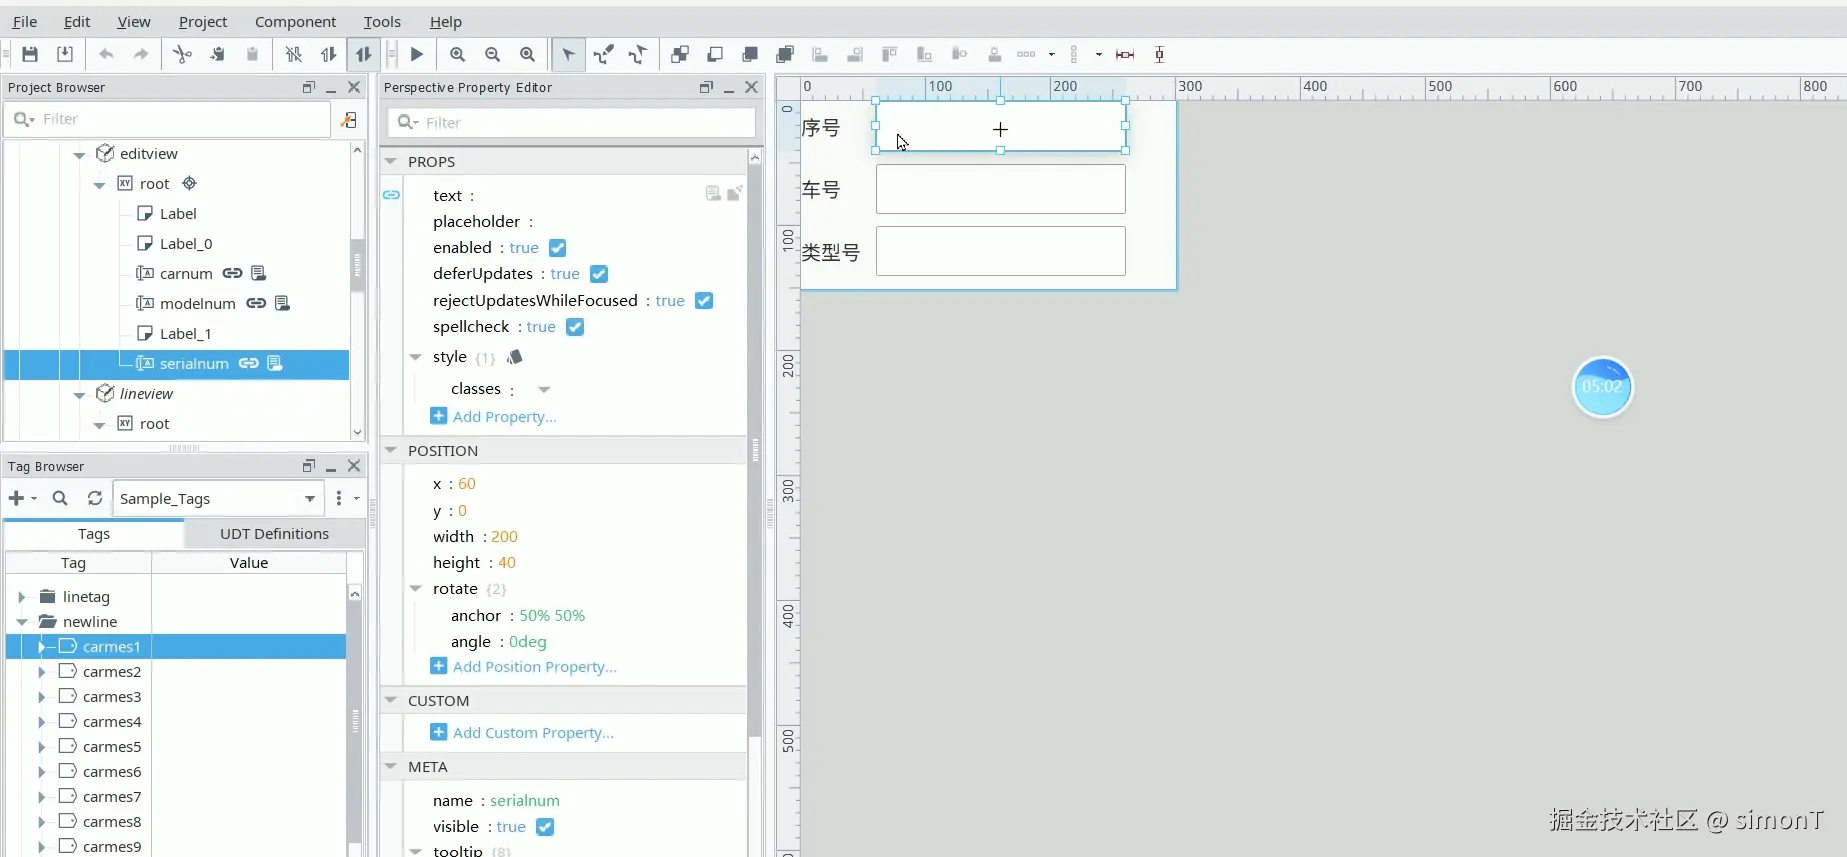Toggle the deferUpdates checkbox
1847x857 pixels.
coord(599,274)
